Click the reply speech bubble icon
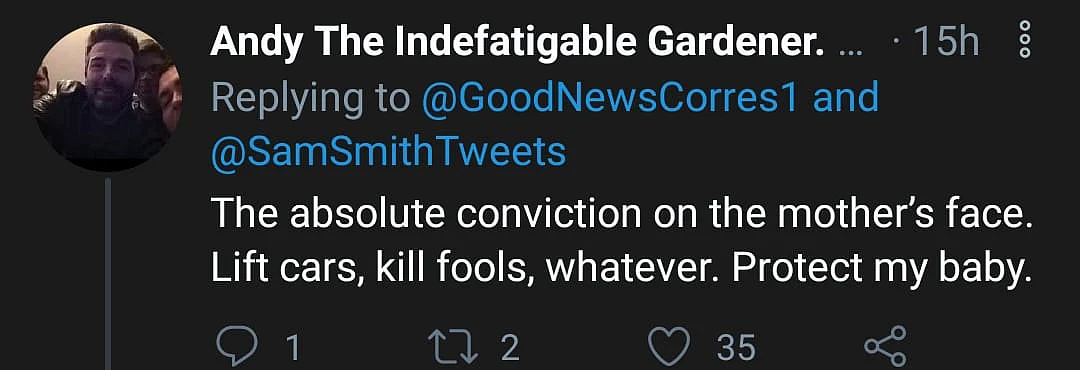Image resolution: width=1080 pixels, height=370 pixels. [236, 347]
